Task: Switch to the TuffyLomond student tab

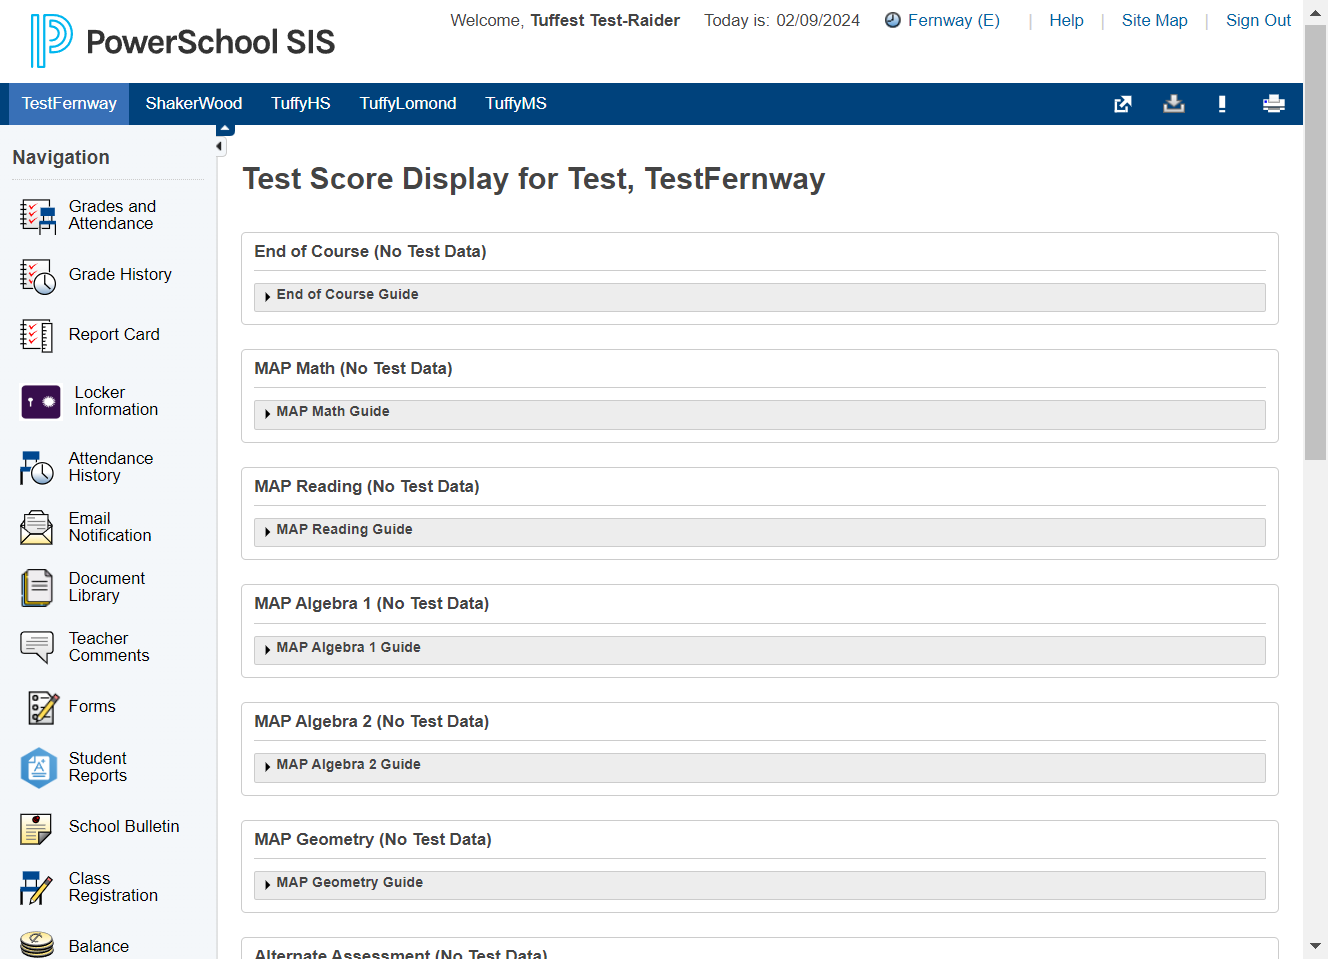Action: coord(408,104)
